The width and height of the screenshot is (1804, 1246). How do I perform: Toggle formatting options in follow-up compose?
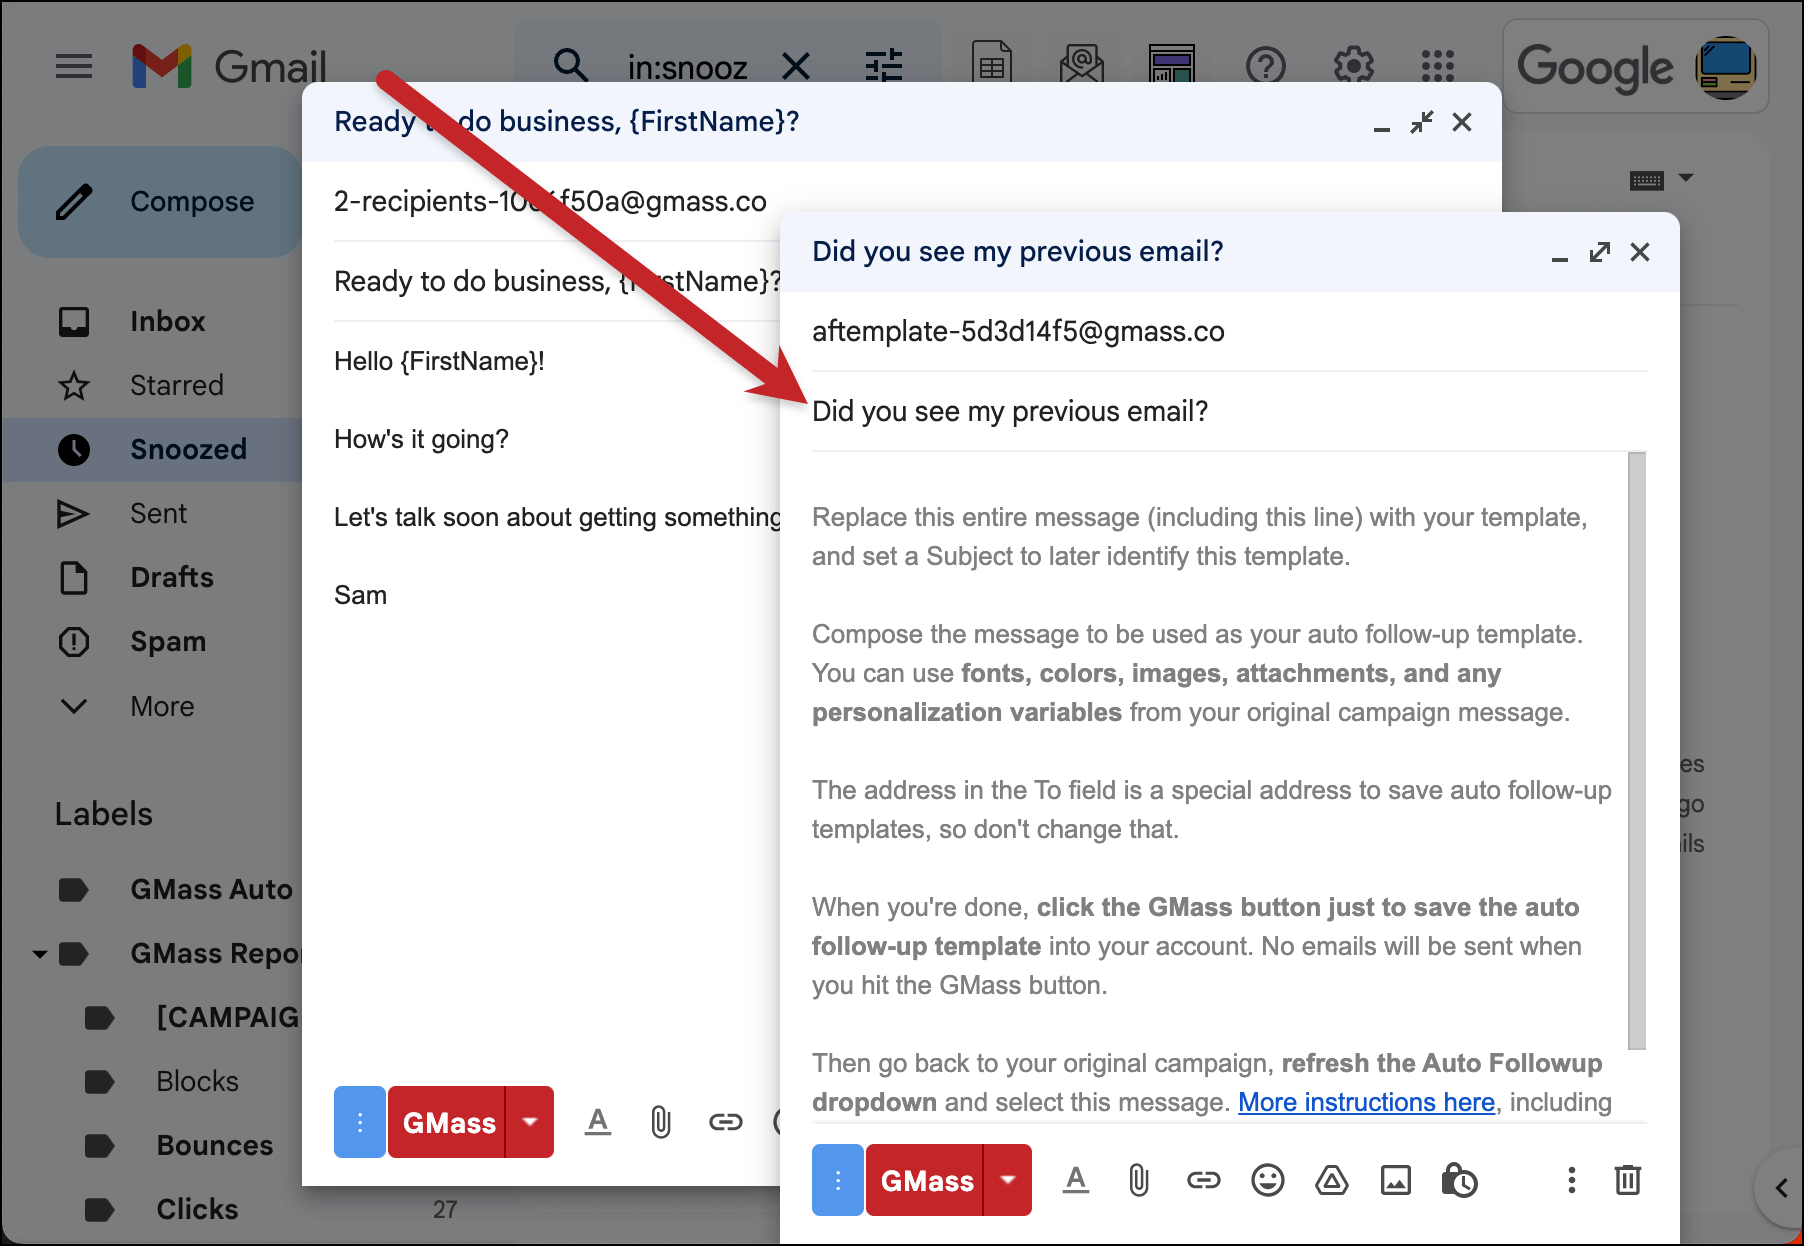coord(1076,1180)
